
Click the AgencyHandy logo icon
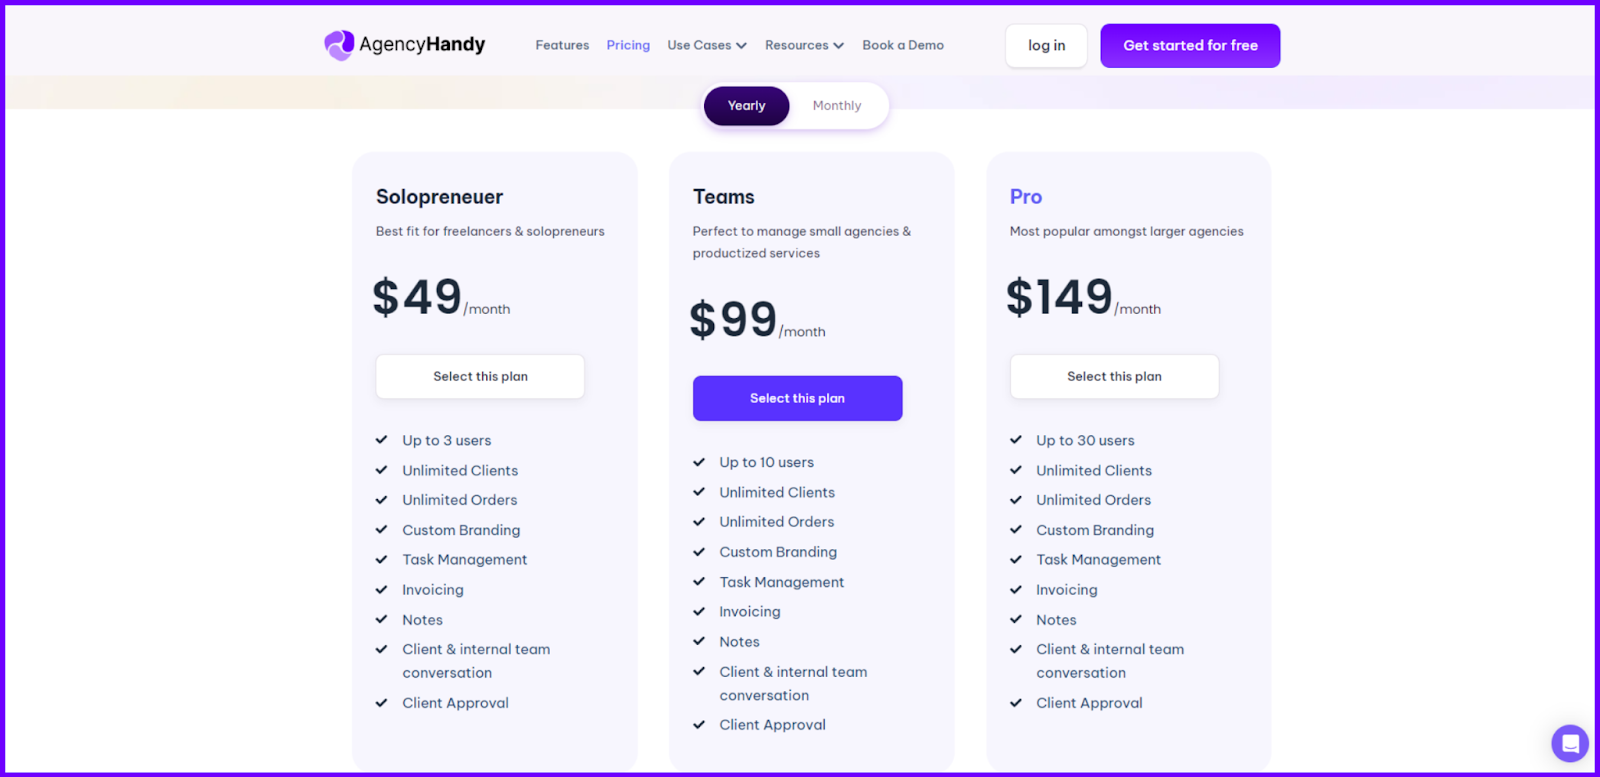tap(337, 44)
